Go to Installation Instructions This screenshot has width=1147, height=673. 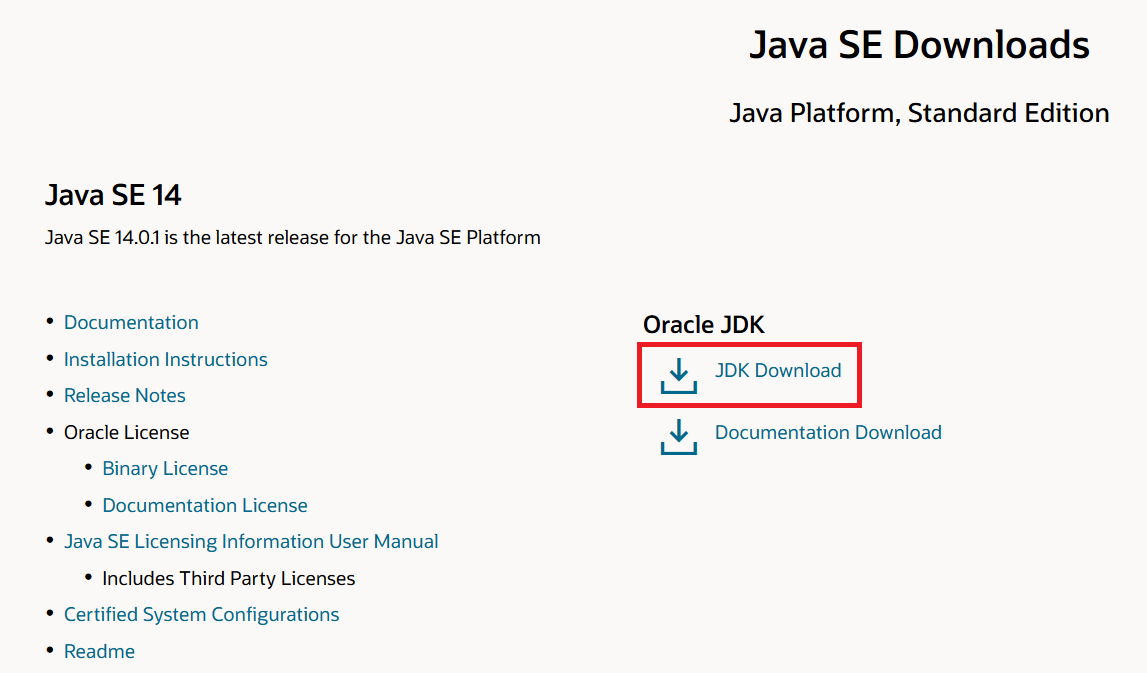[166, 359]
